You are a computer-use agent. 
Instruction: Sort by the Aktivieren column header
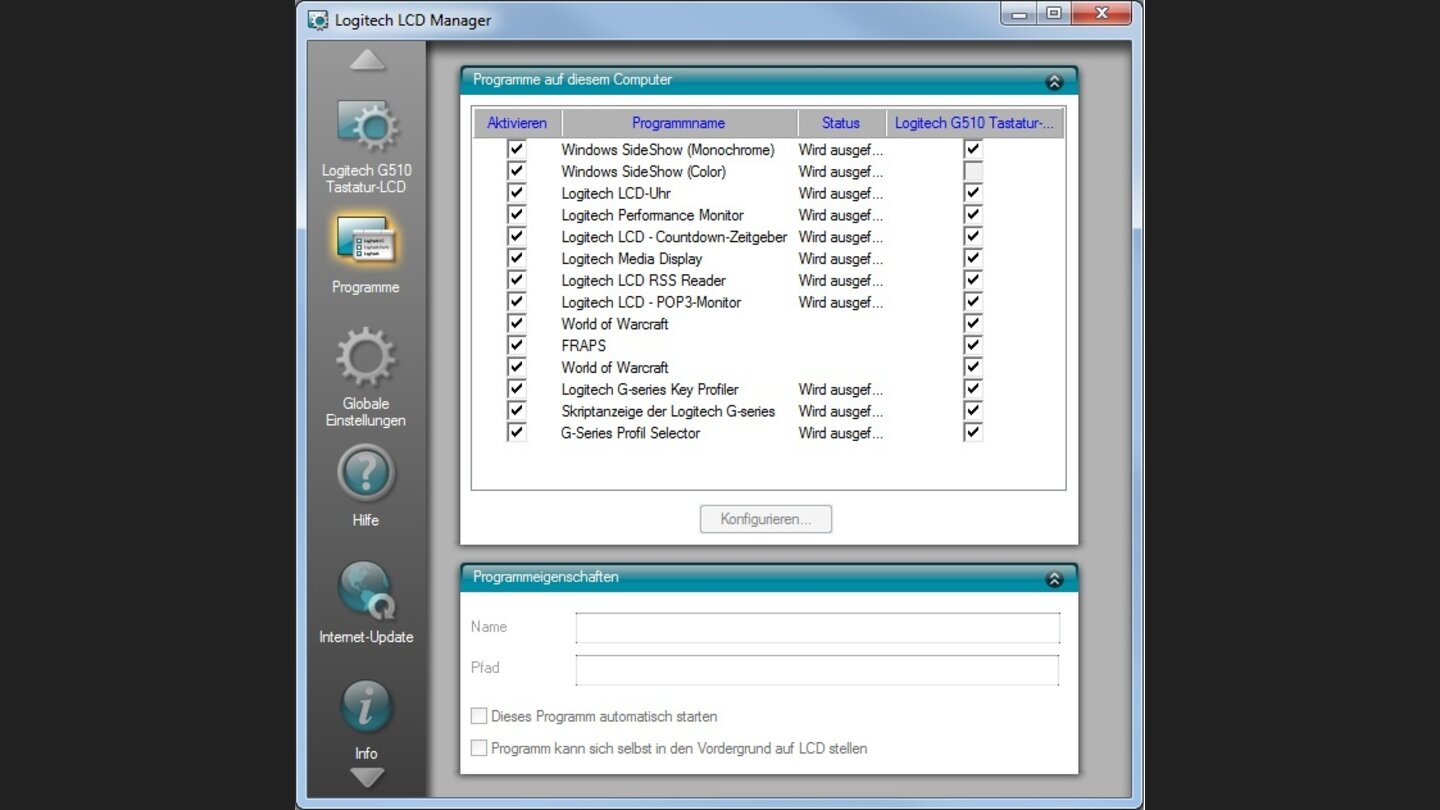[517, 123]
